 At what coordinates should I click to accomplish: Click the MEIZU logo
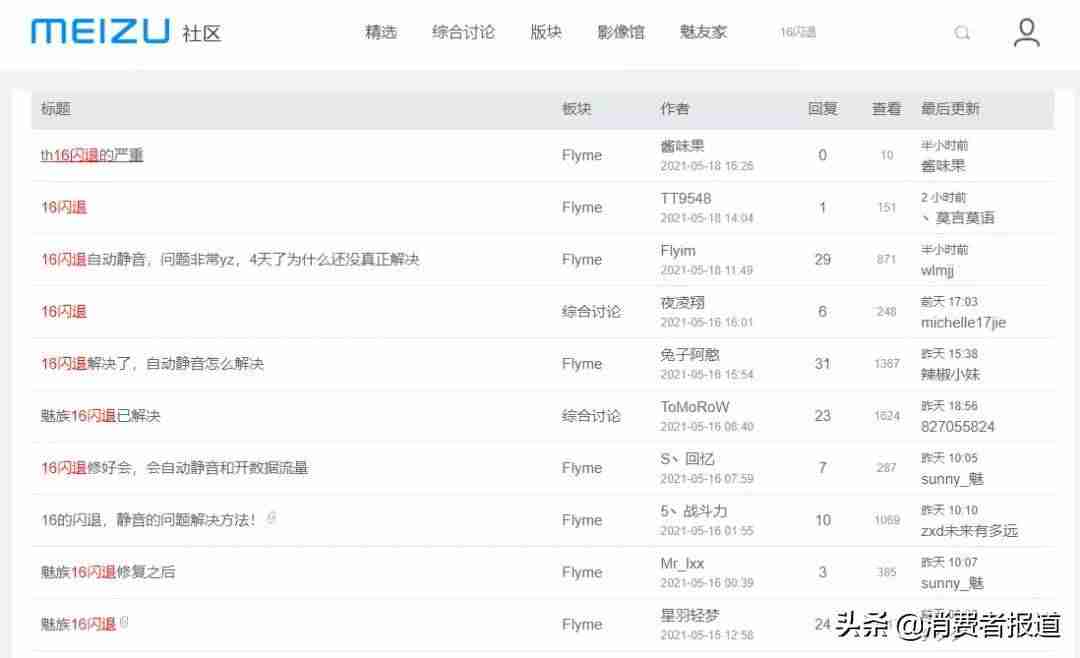100,32
